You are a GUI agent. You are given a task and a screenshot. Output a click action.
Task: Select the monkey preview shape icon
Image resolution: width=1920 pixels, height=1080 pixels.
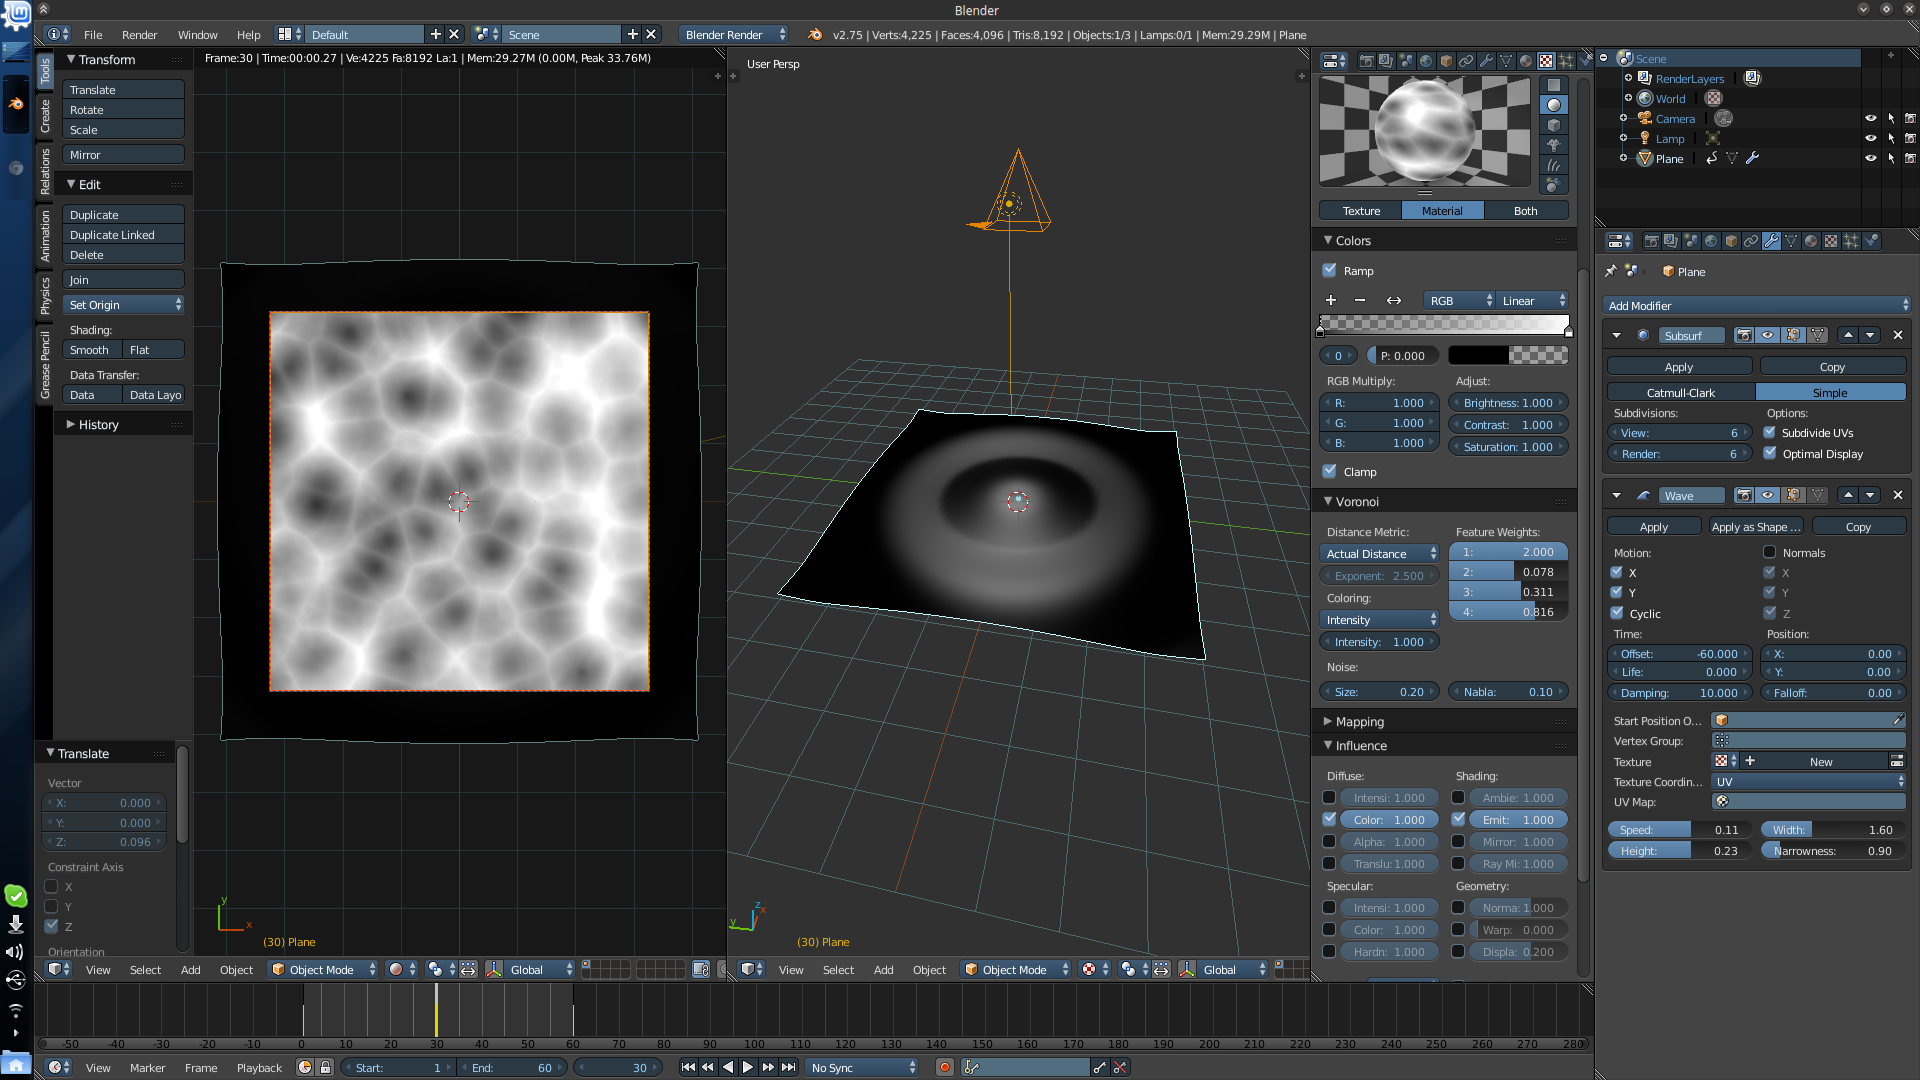pos(1553,145)
